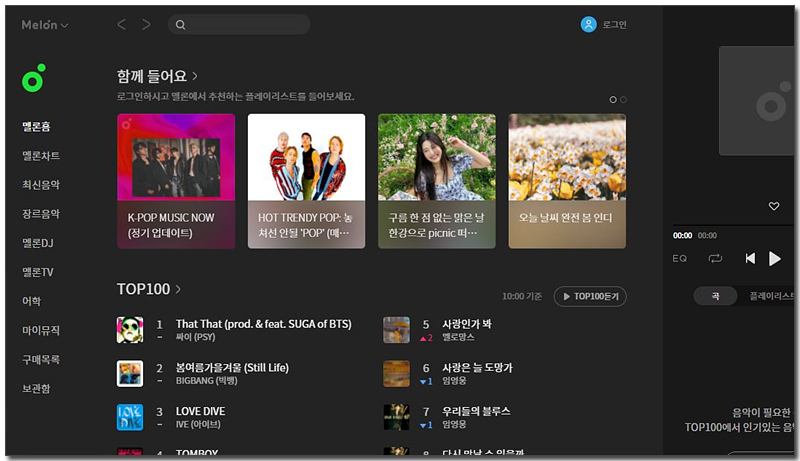
Task: Open the song 사랑은 늘 도망가
Action: [477, 368]
